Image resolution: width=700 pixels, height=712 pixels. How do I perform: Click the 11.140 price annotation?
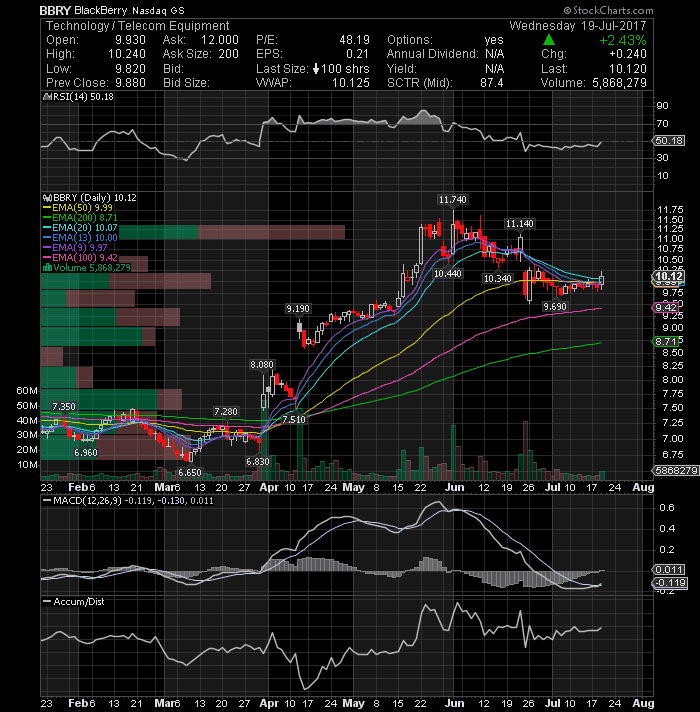point(519,223)
